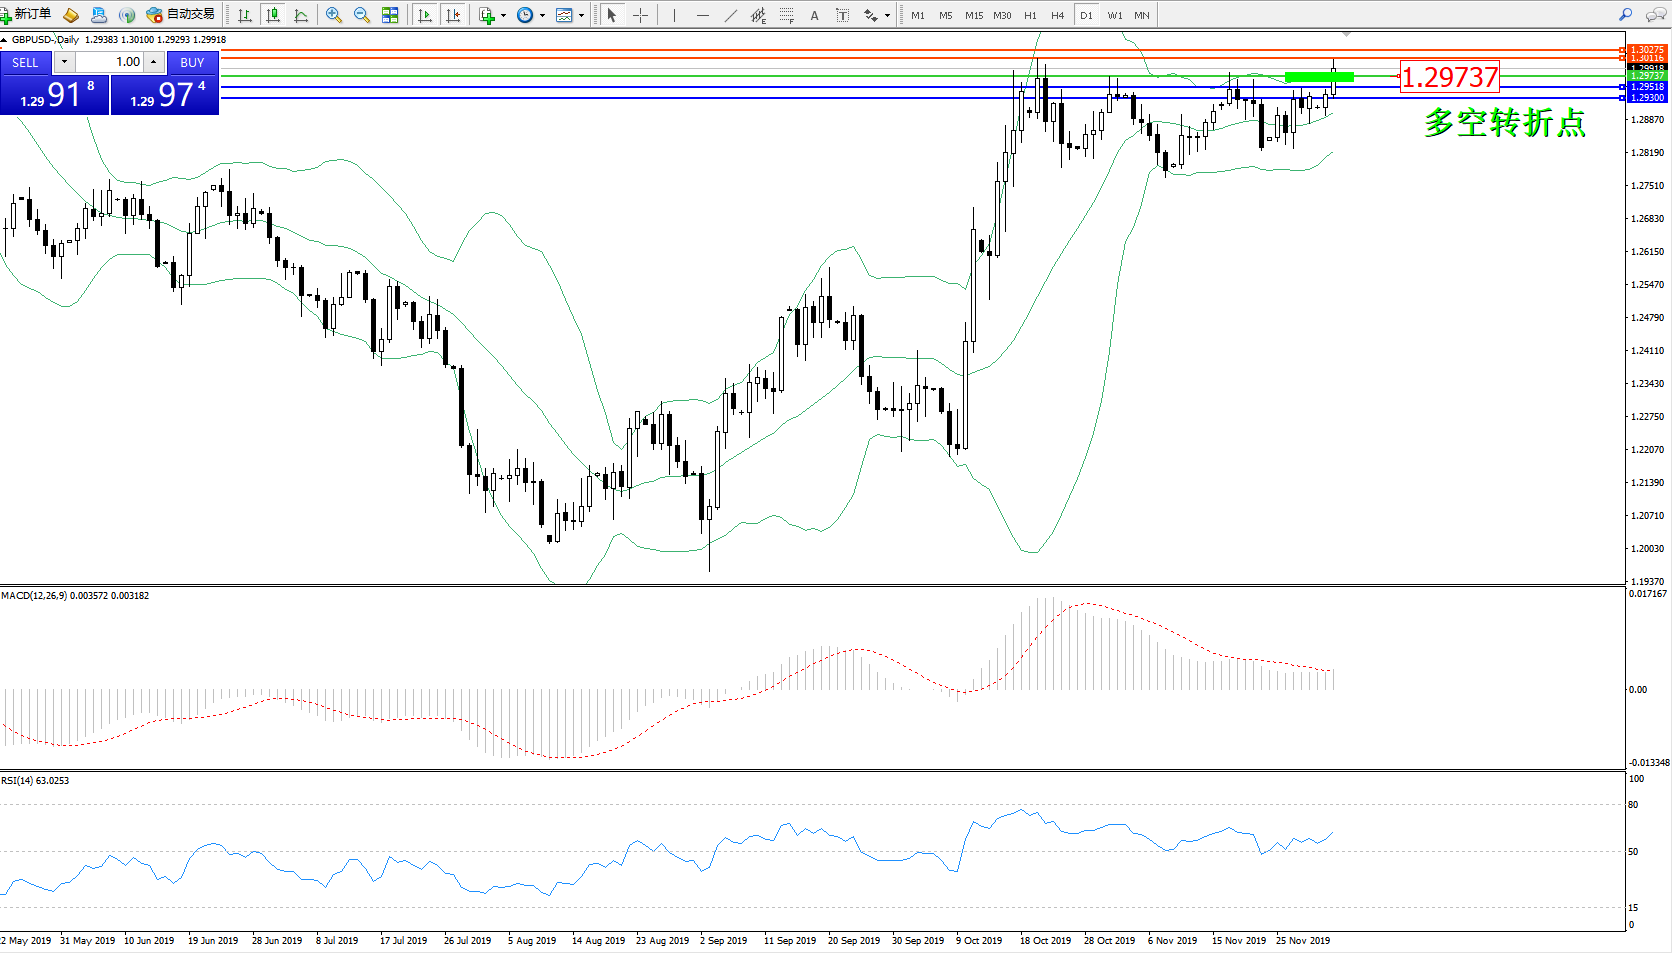Select the trendline drawing tool
This screenshot has width=1672, height=953.
coord(731,15)
